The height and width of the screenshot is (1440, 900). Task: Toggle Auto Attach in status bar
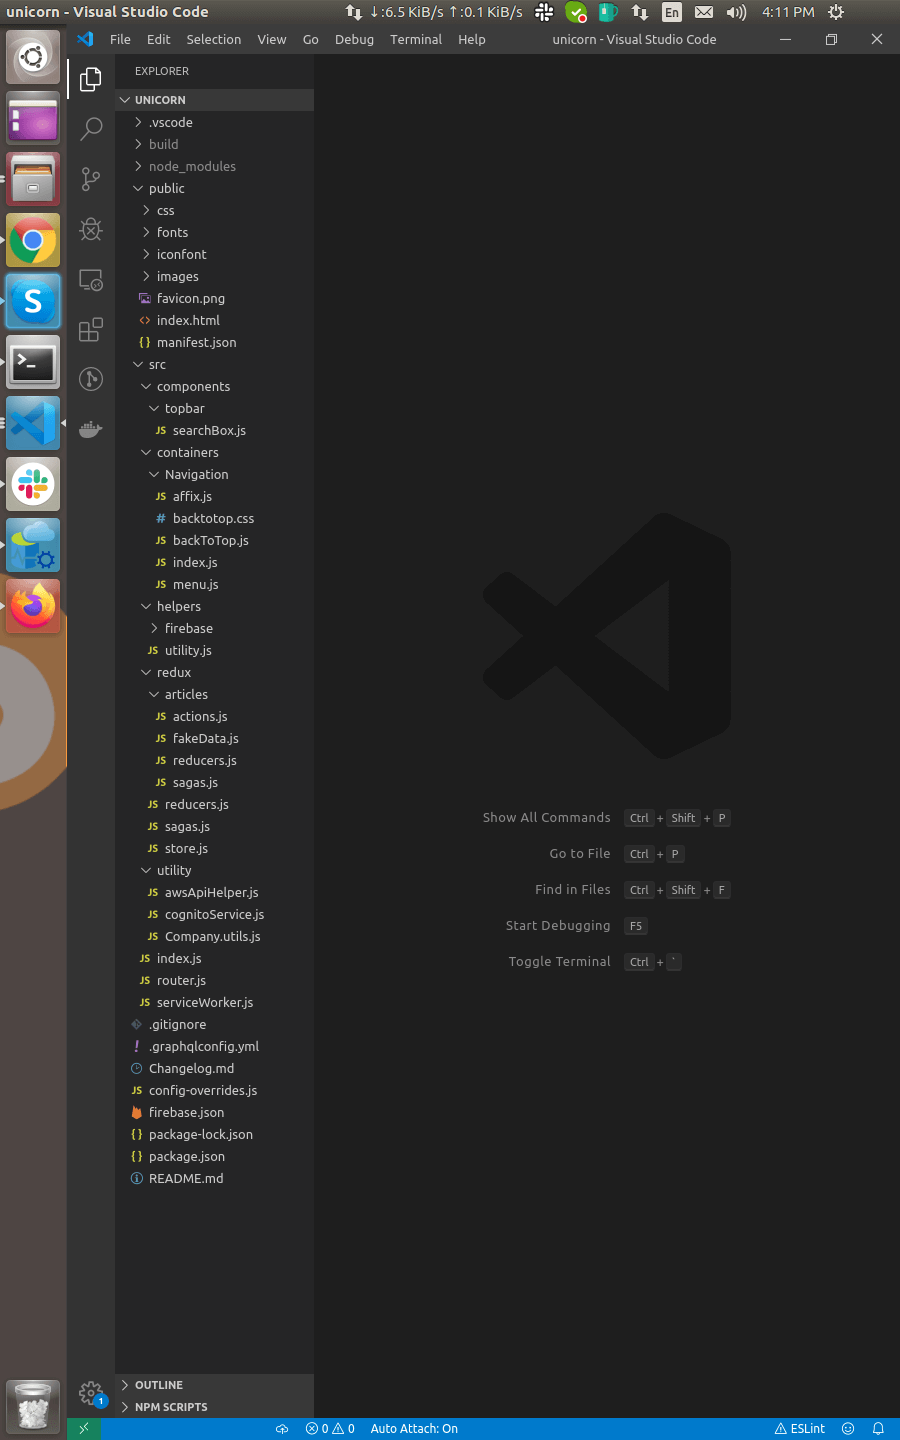point(414,1429)
